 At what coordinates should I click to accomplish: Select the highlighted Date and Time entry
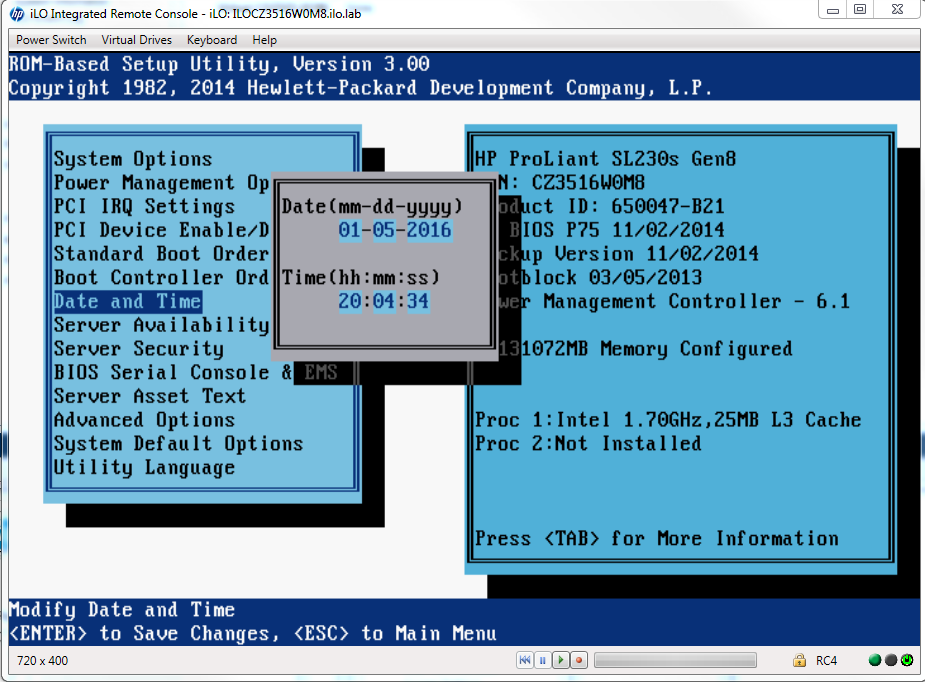(x=127, y=301)
